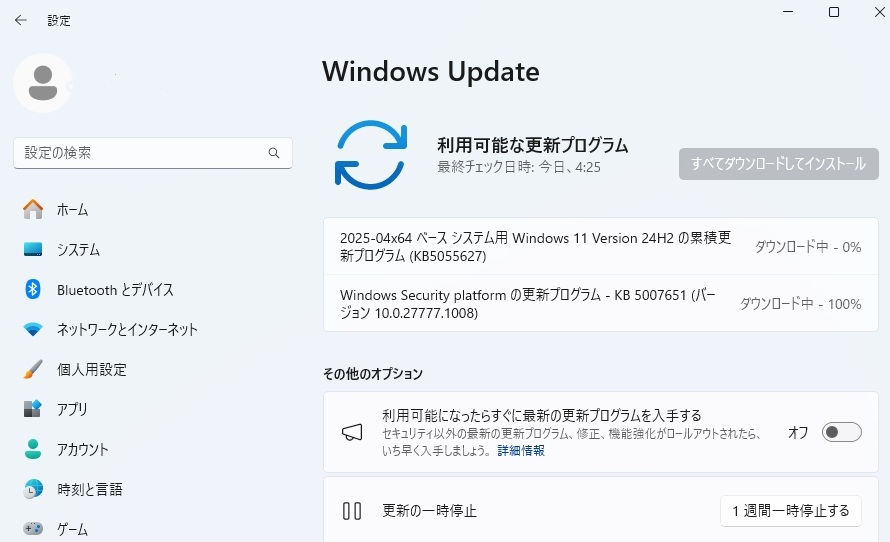The height and width of the screenshot is (542, 890).
Task: Click the 利用可能な更新プログラム heading
Action: [532, 145]
